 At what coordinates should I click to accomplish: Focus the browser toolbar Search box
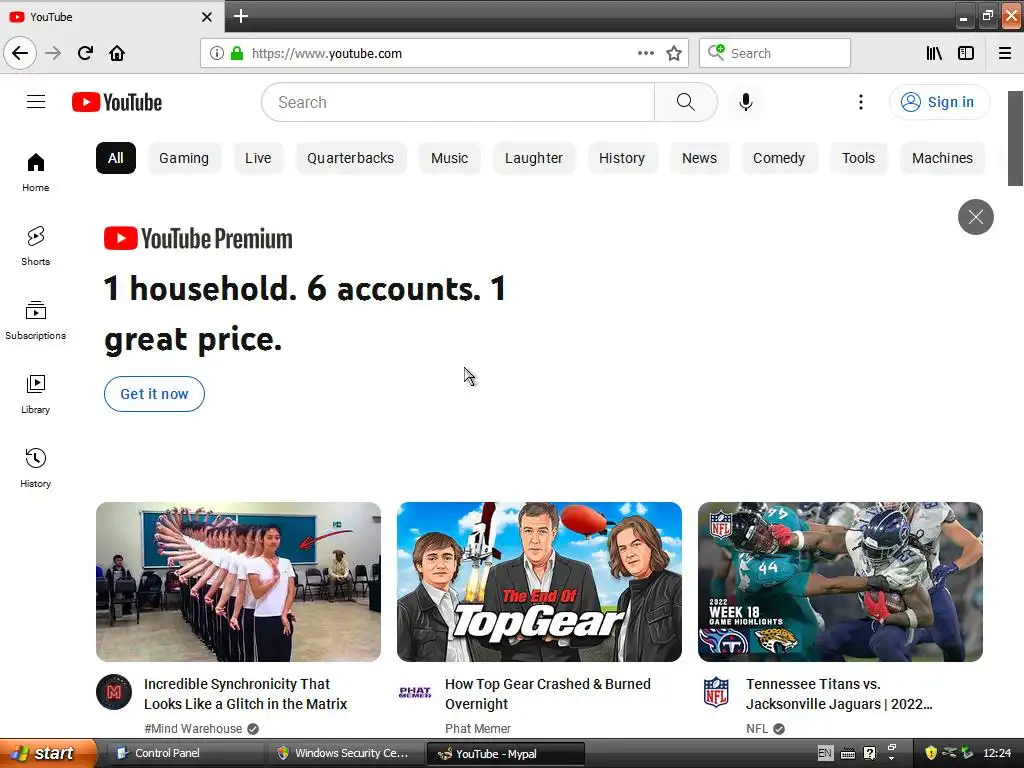pyautogui.click(x=775, y=53)
